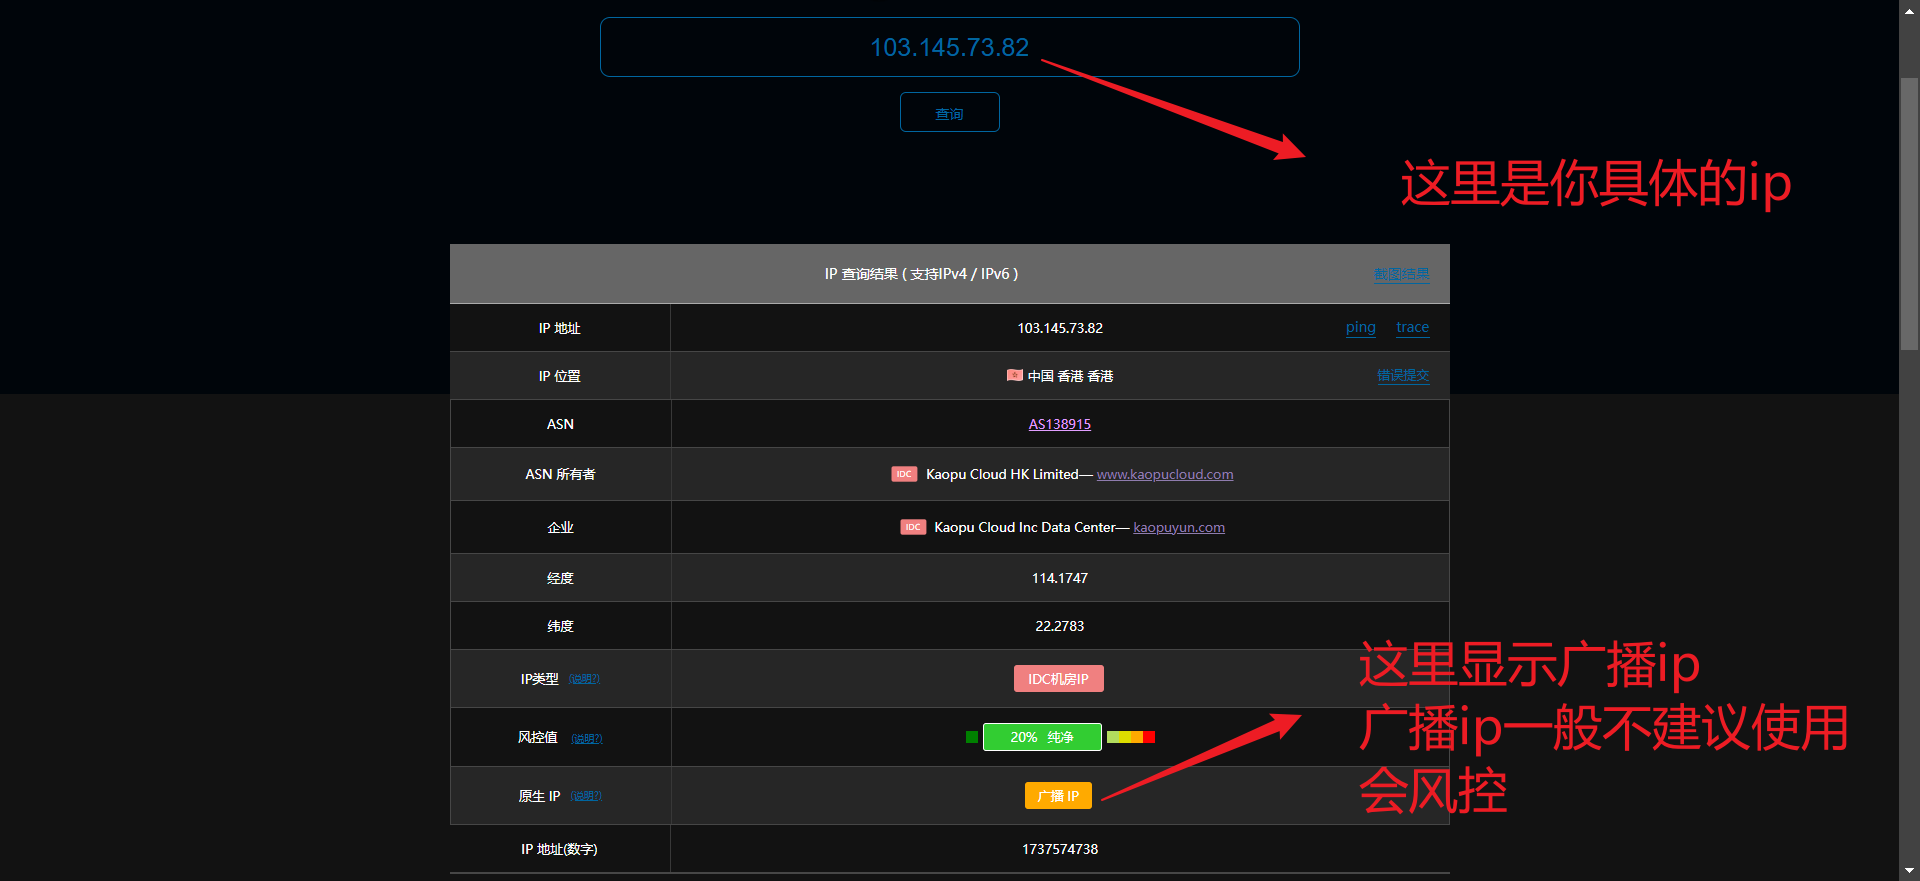Image resolution: width=1920 pixels, height=881 pixels.
Task: Click the 查询 query button
Action: click(x=949, y=112)
